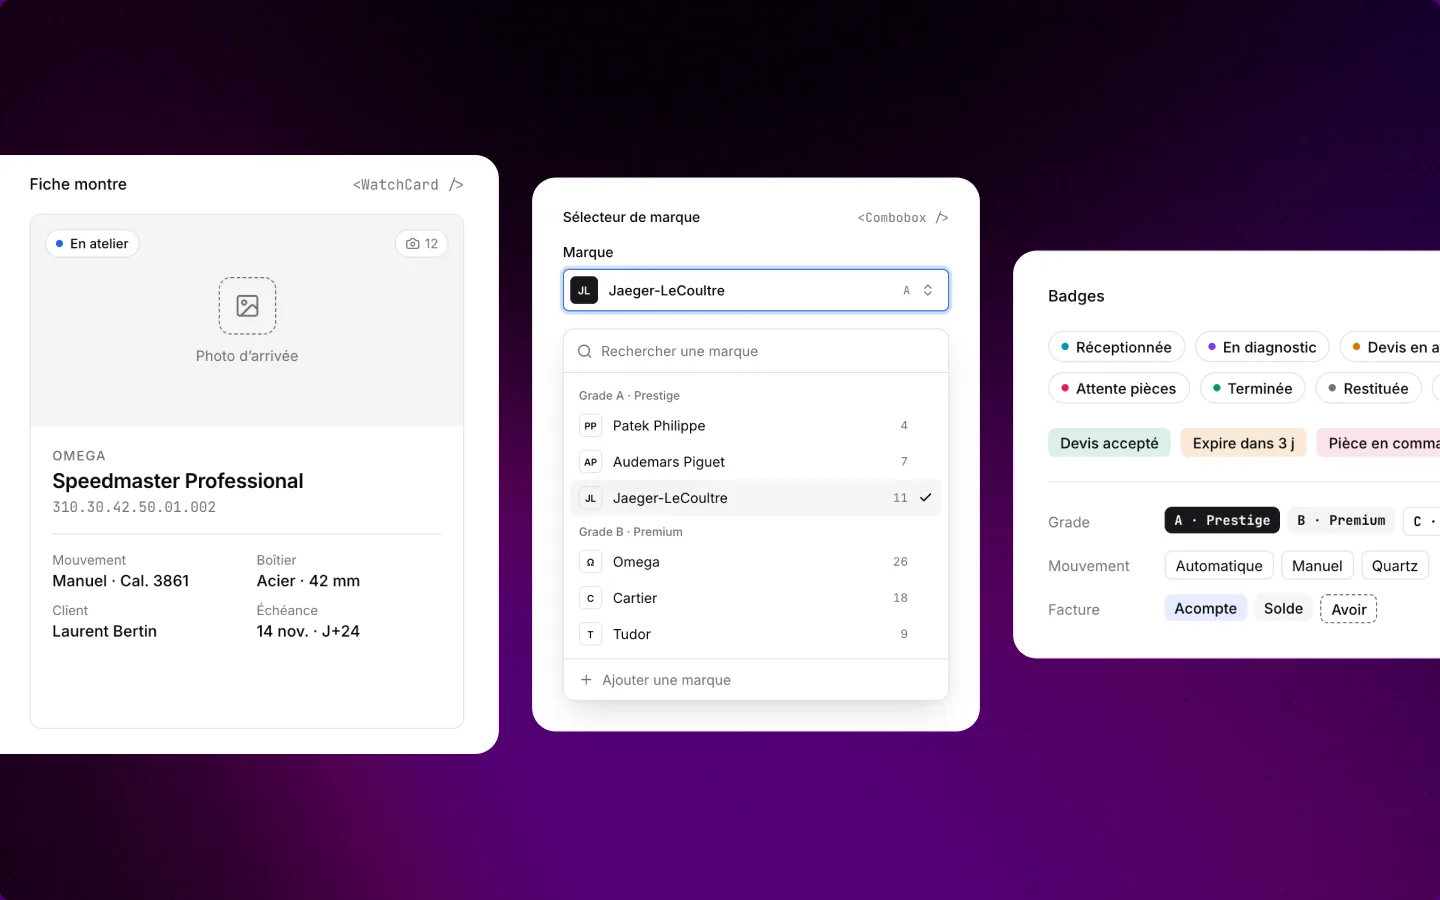The height and width of the screenshot is (900, 1440).
Task: Select the Solde invoice chip
Action: [1283, 608]
